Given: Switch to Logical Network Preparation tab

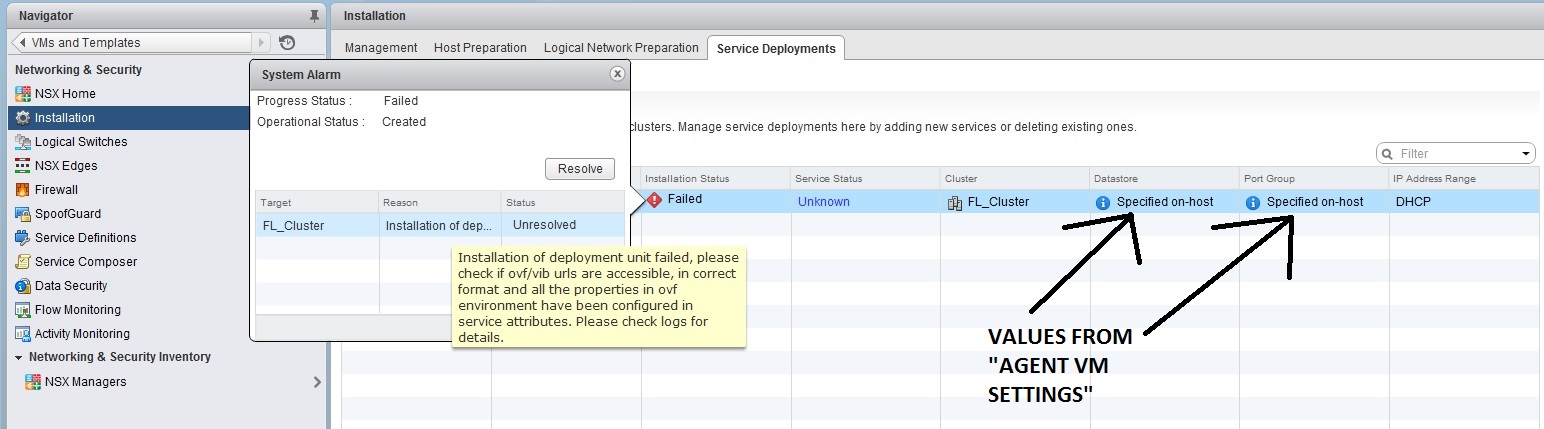Looking at the screenshot, I should (621, 48).
